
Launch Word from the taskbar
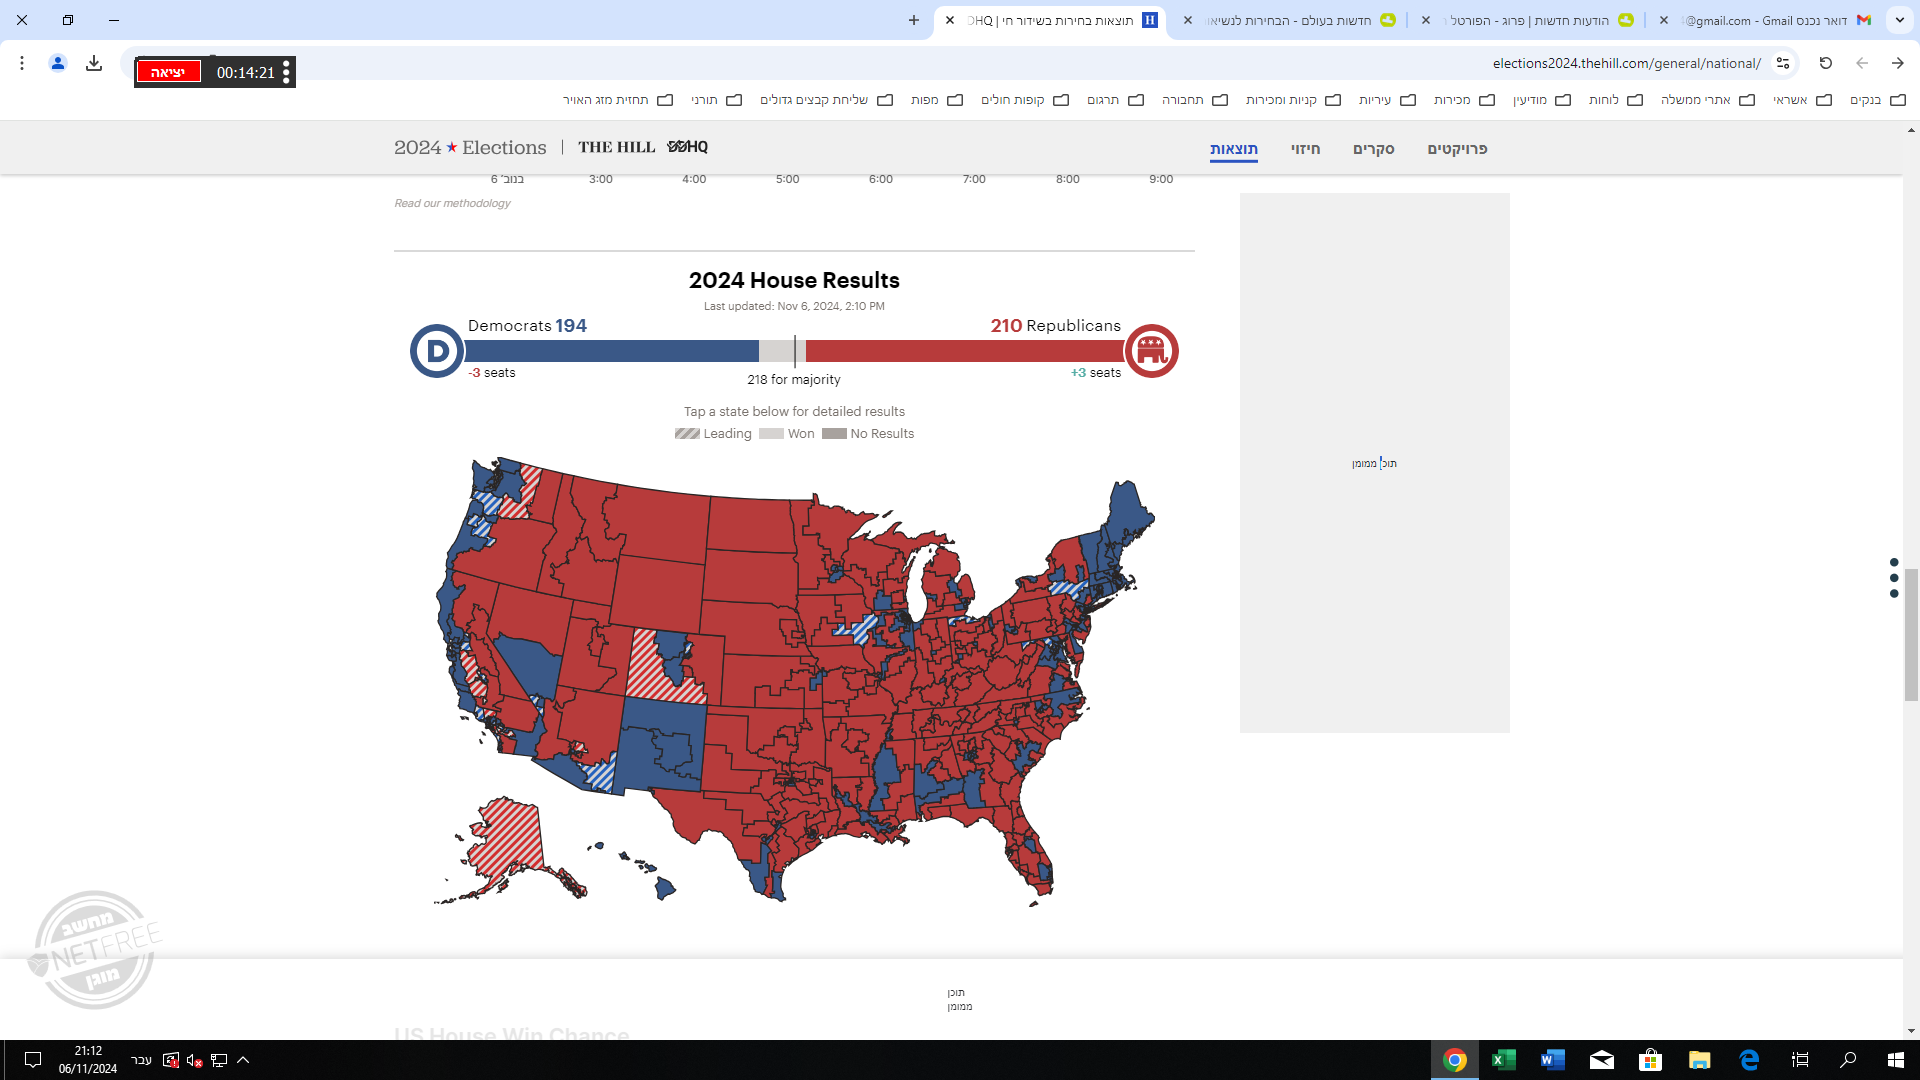click(x=1552, y=1060)
